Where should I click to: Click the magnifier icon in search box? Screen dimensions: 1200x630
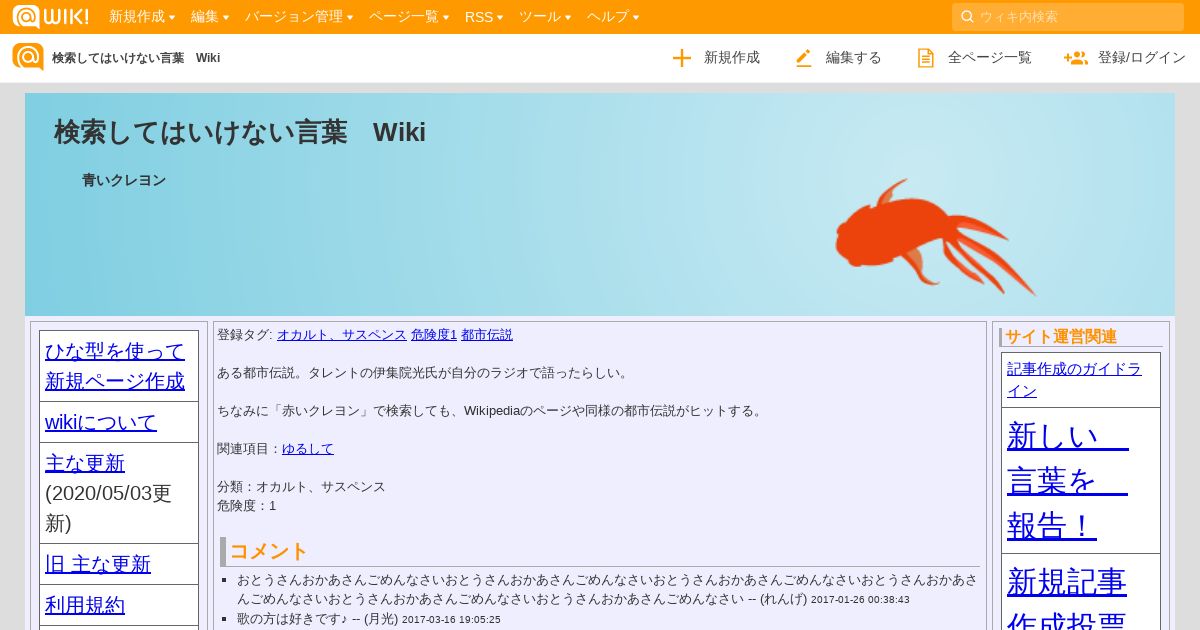tap(967, 17)
